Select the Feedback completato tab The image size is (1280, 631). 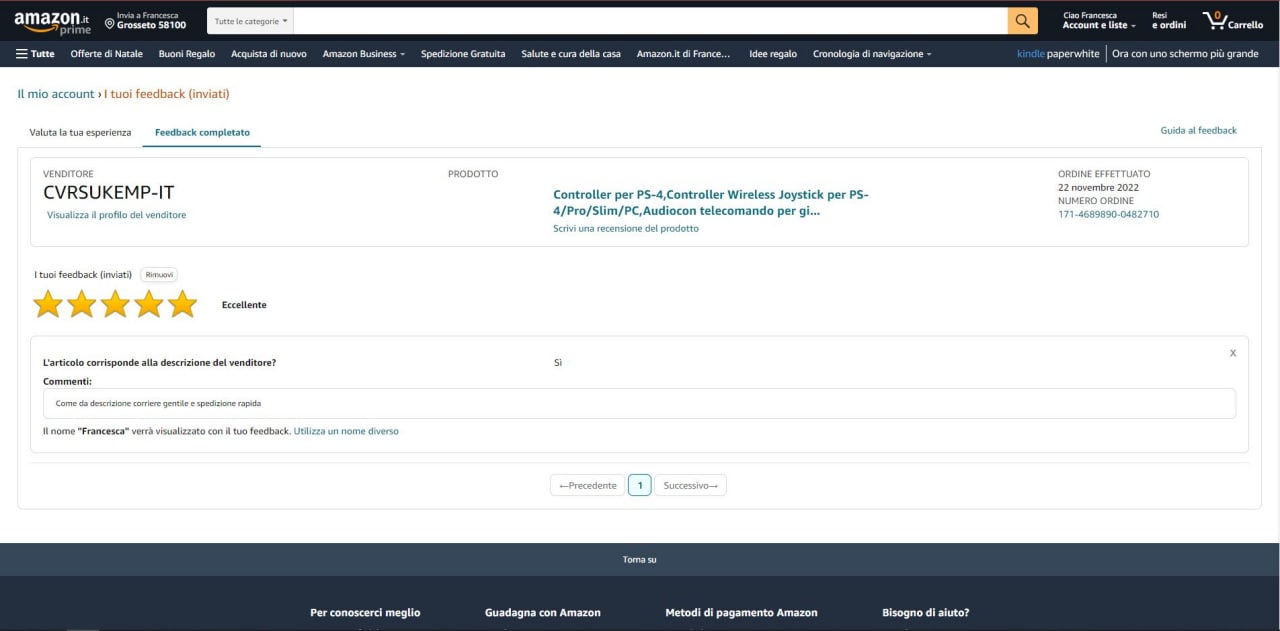point(202,132)
